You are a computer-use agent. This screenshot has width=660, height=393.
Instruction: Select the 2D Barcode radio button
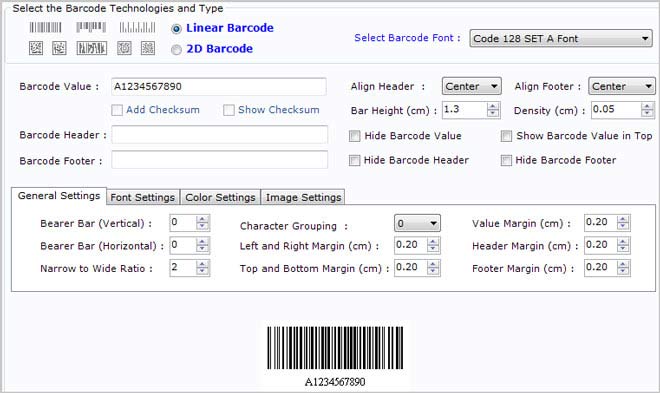[176, 50]
